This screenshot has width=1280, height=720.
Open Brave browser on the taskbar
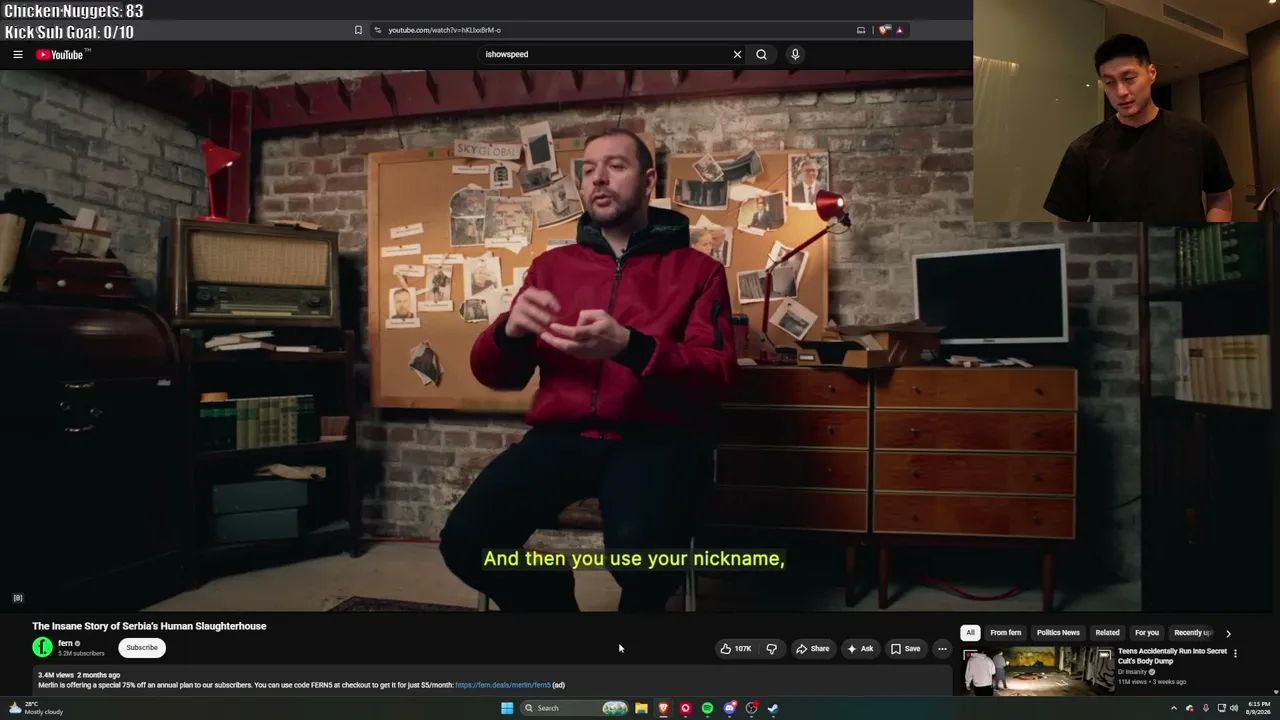coord(663,708)
